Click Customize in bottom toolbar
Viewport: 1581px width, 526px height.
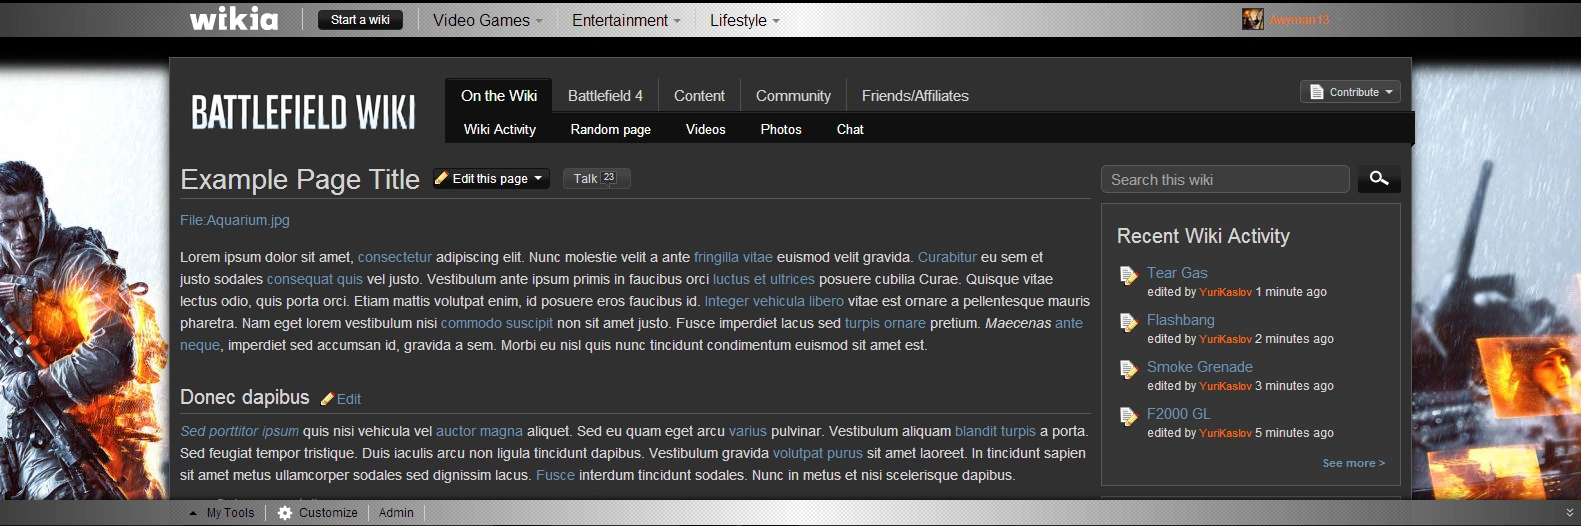[x=328, y=513]
